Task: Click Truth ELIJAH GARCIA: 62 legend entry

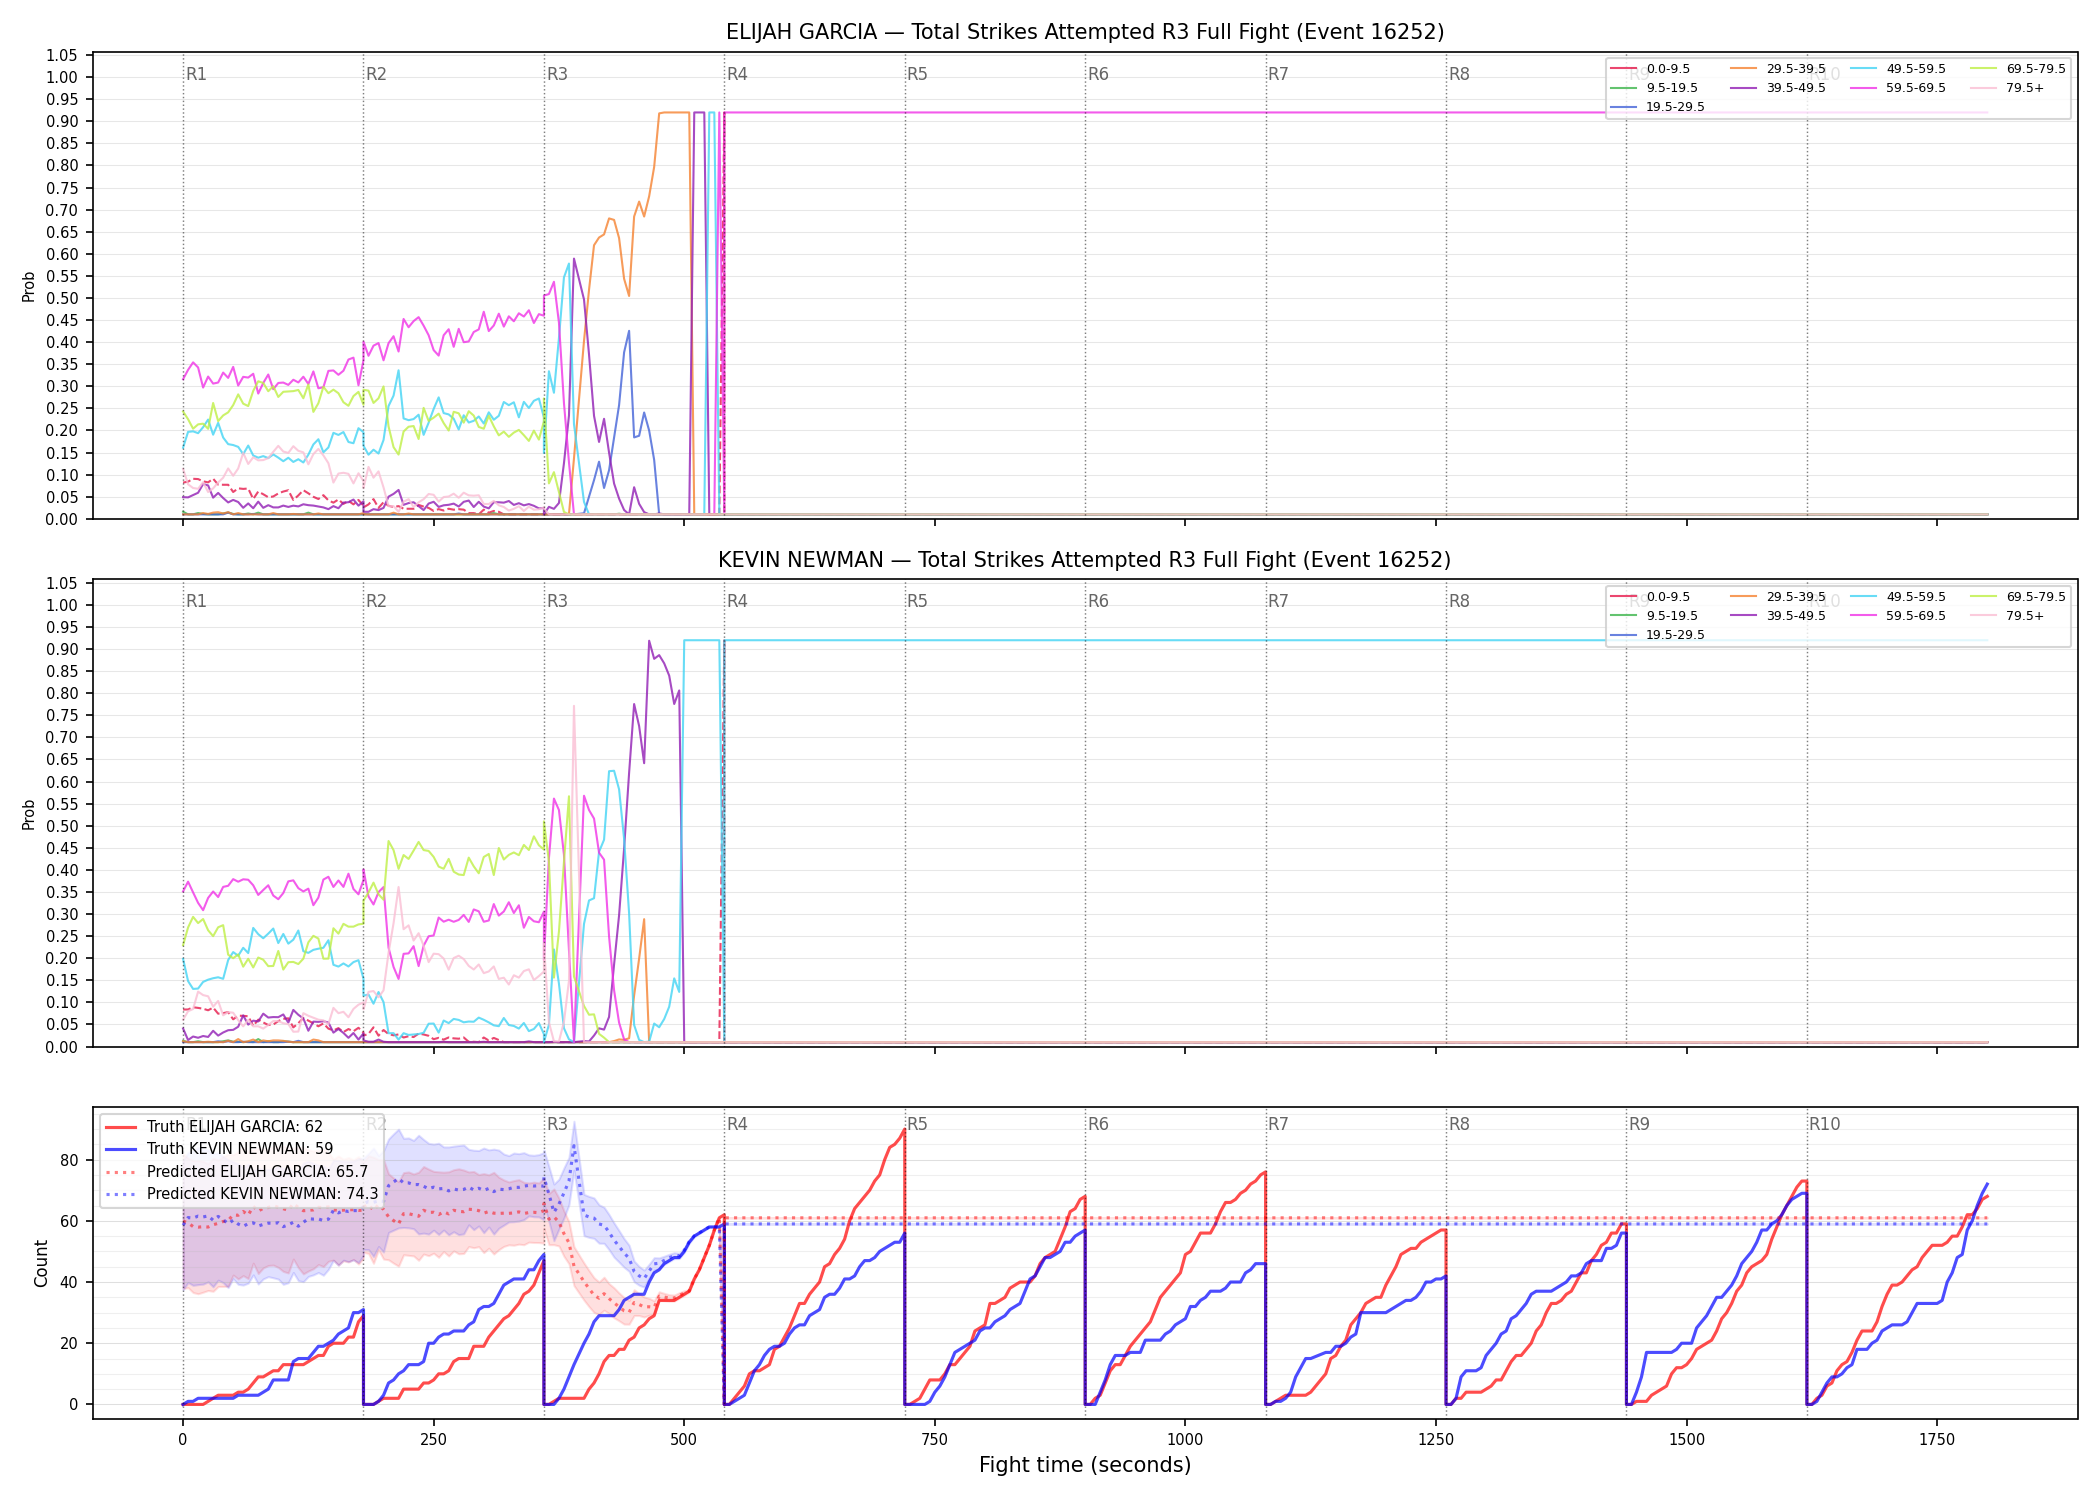Action: [214, 1127]
